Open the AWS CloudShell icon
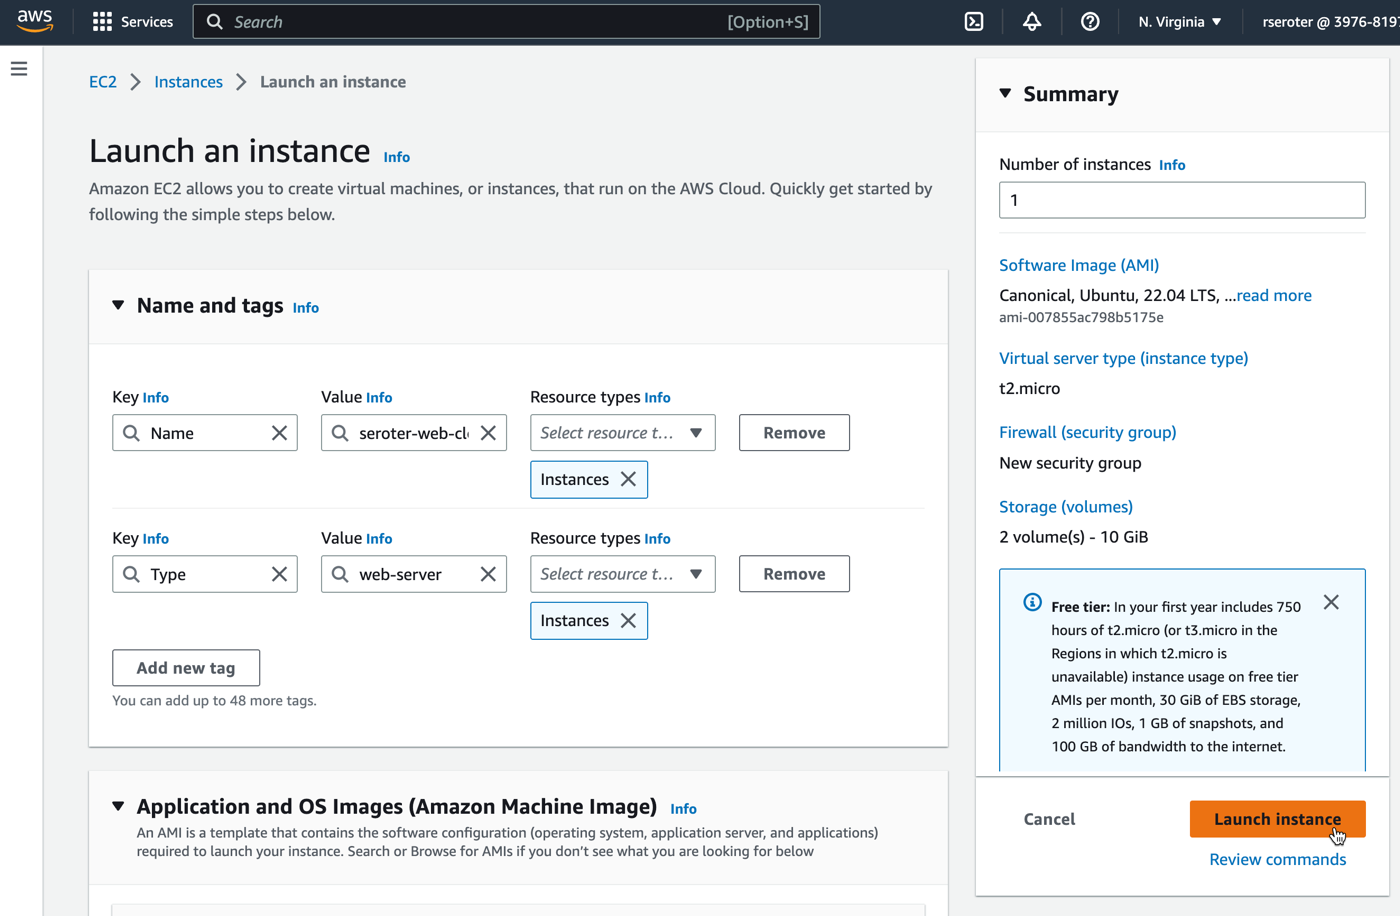1400x916 pixels. click(x=973, y=22)
